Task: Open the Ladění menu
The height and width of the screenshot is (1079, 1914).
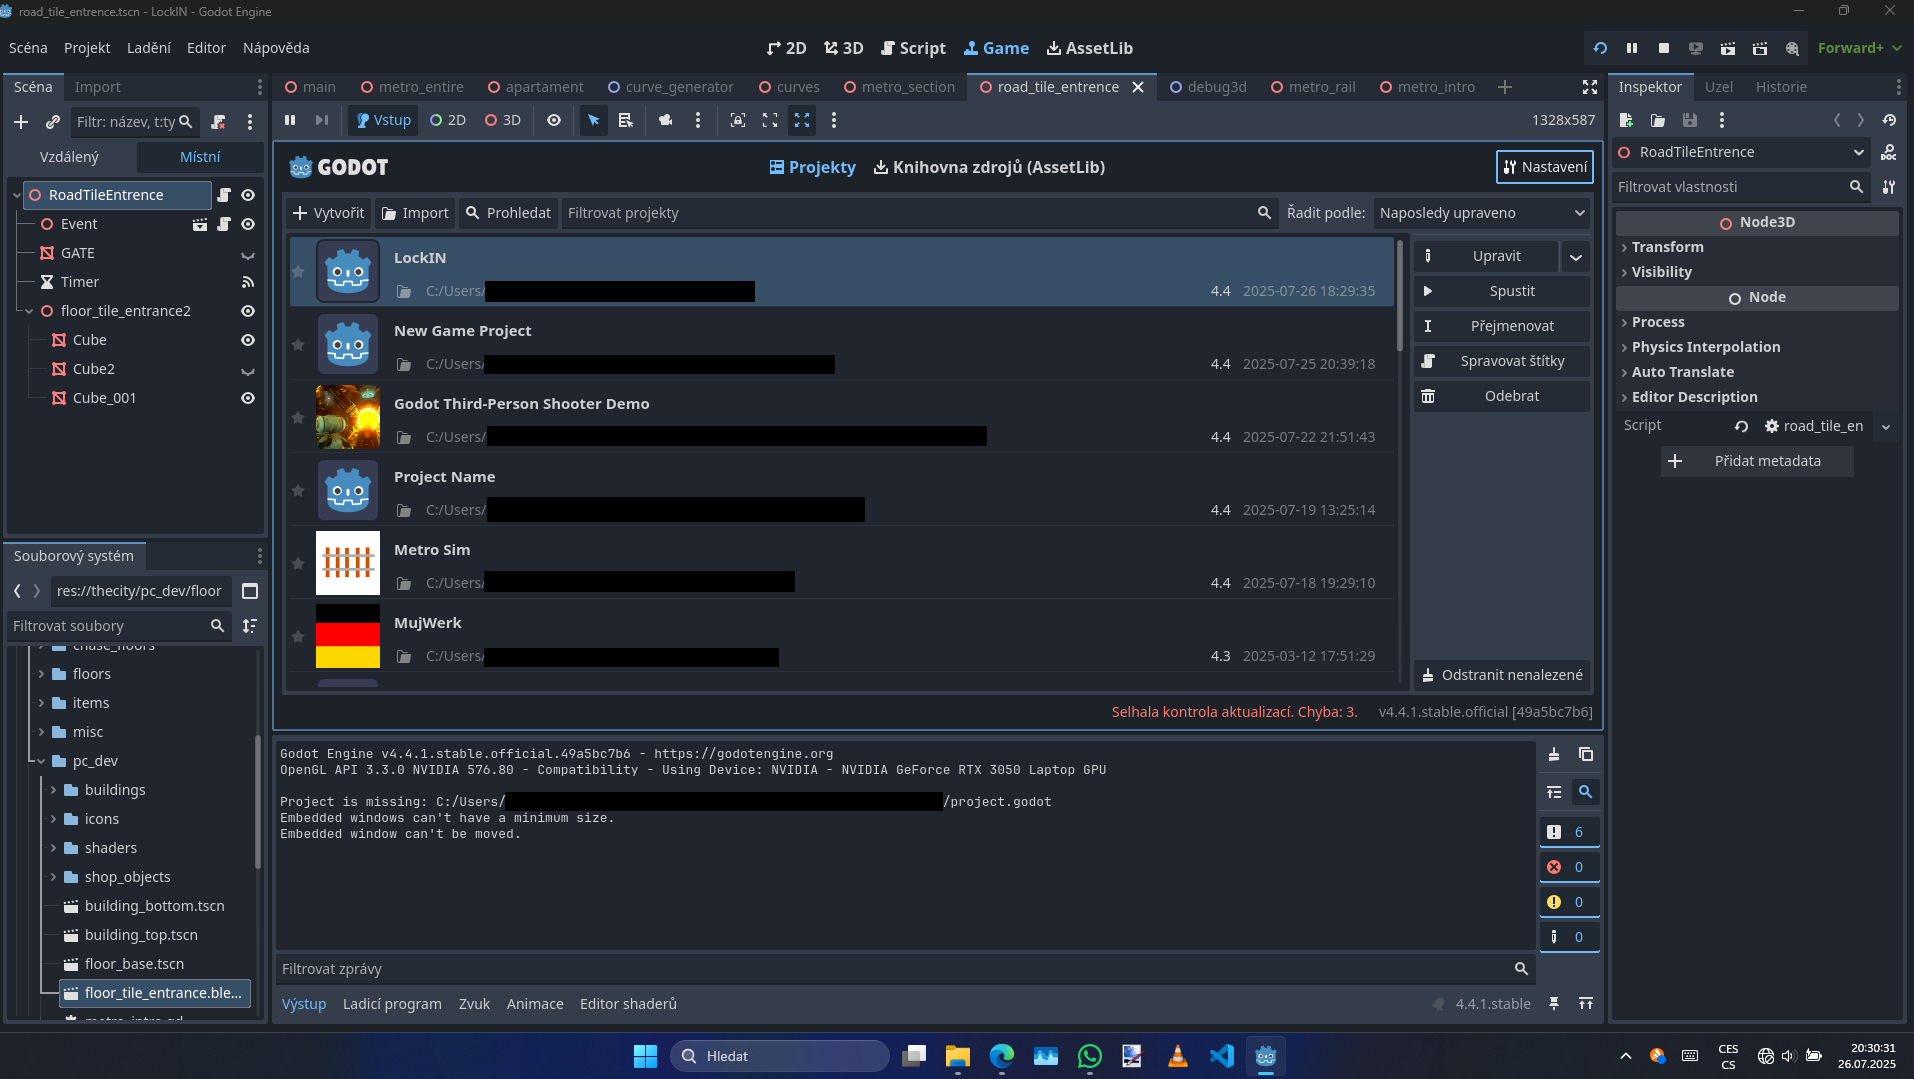Action: point(149,48)
